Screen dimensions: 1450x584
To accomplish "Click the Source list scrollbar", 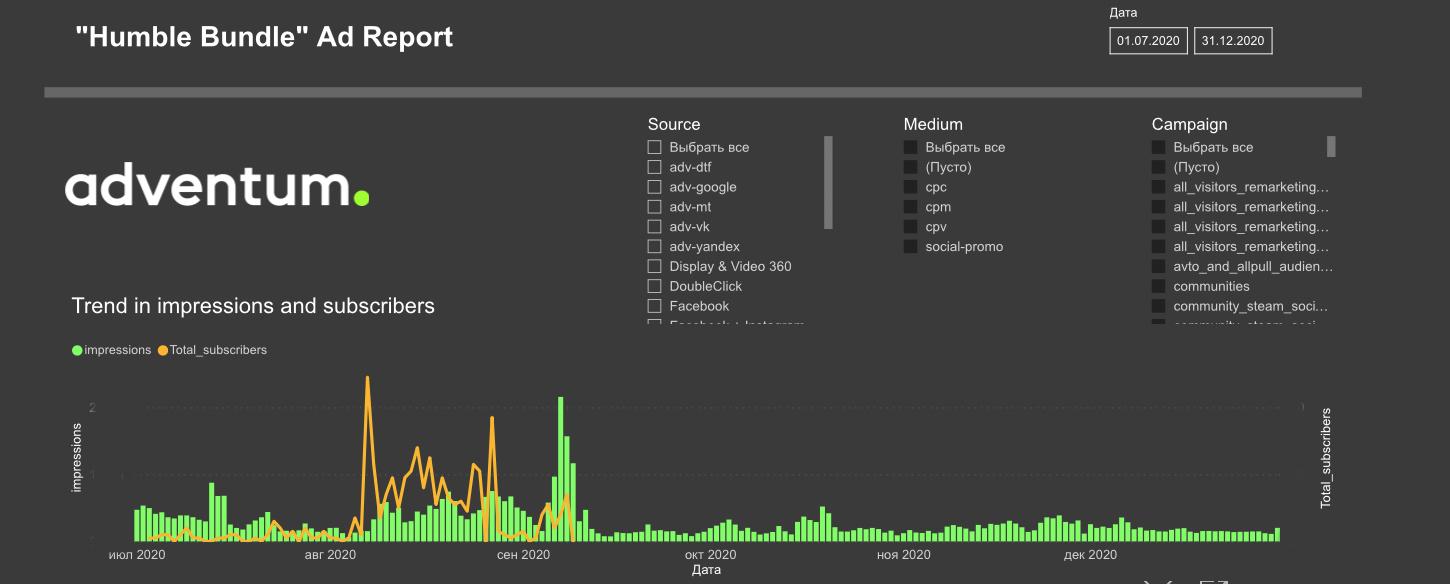I will click(828, 183).
